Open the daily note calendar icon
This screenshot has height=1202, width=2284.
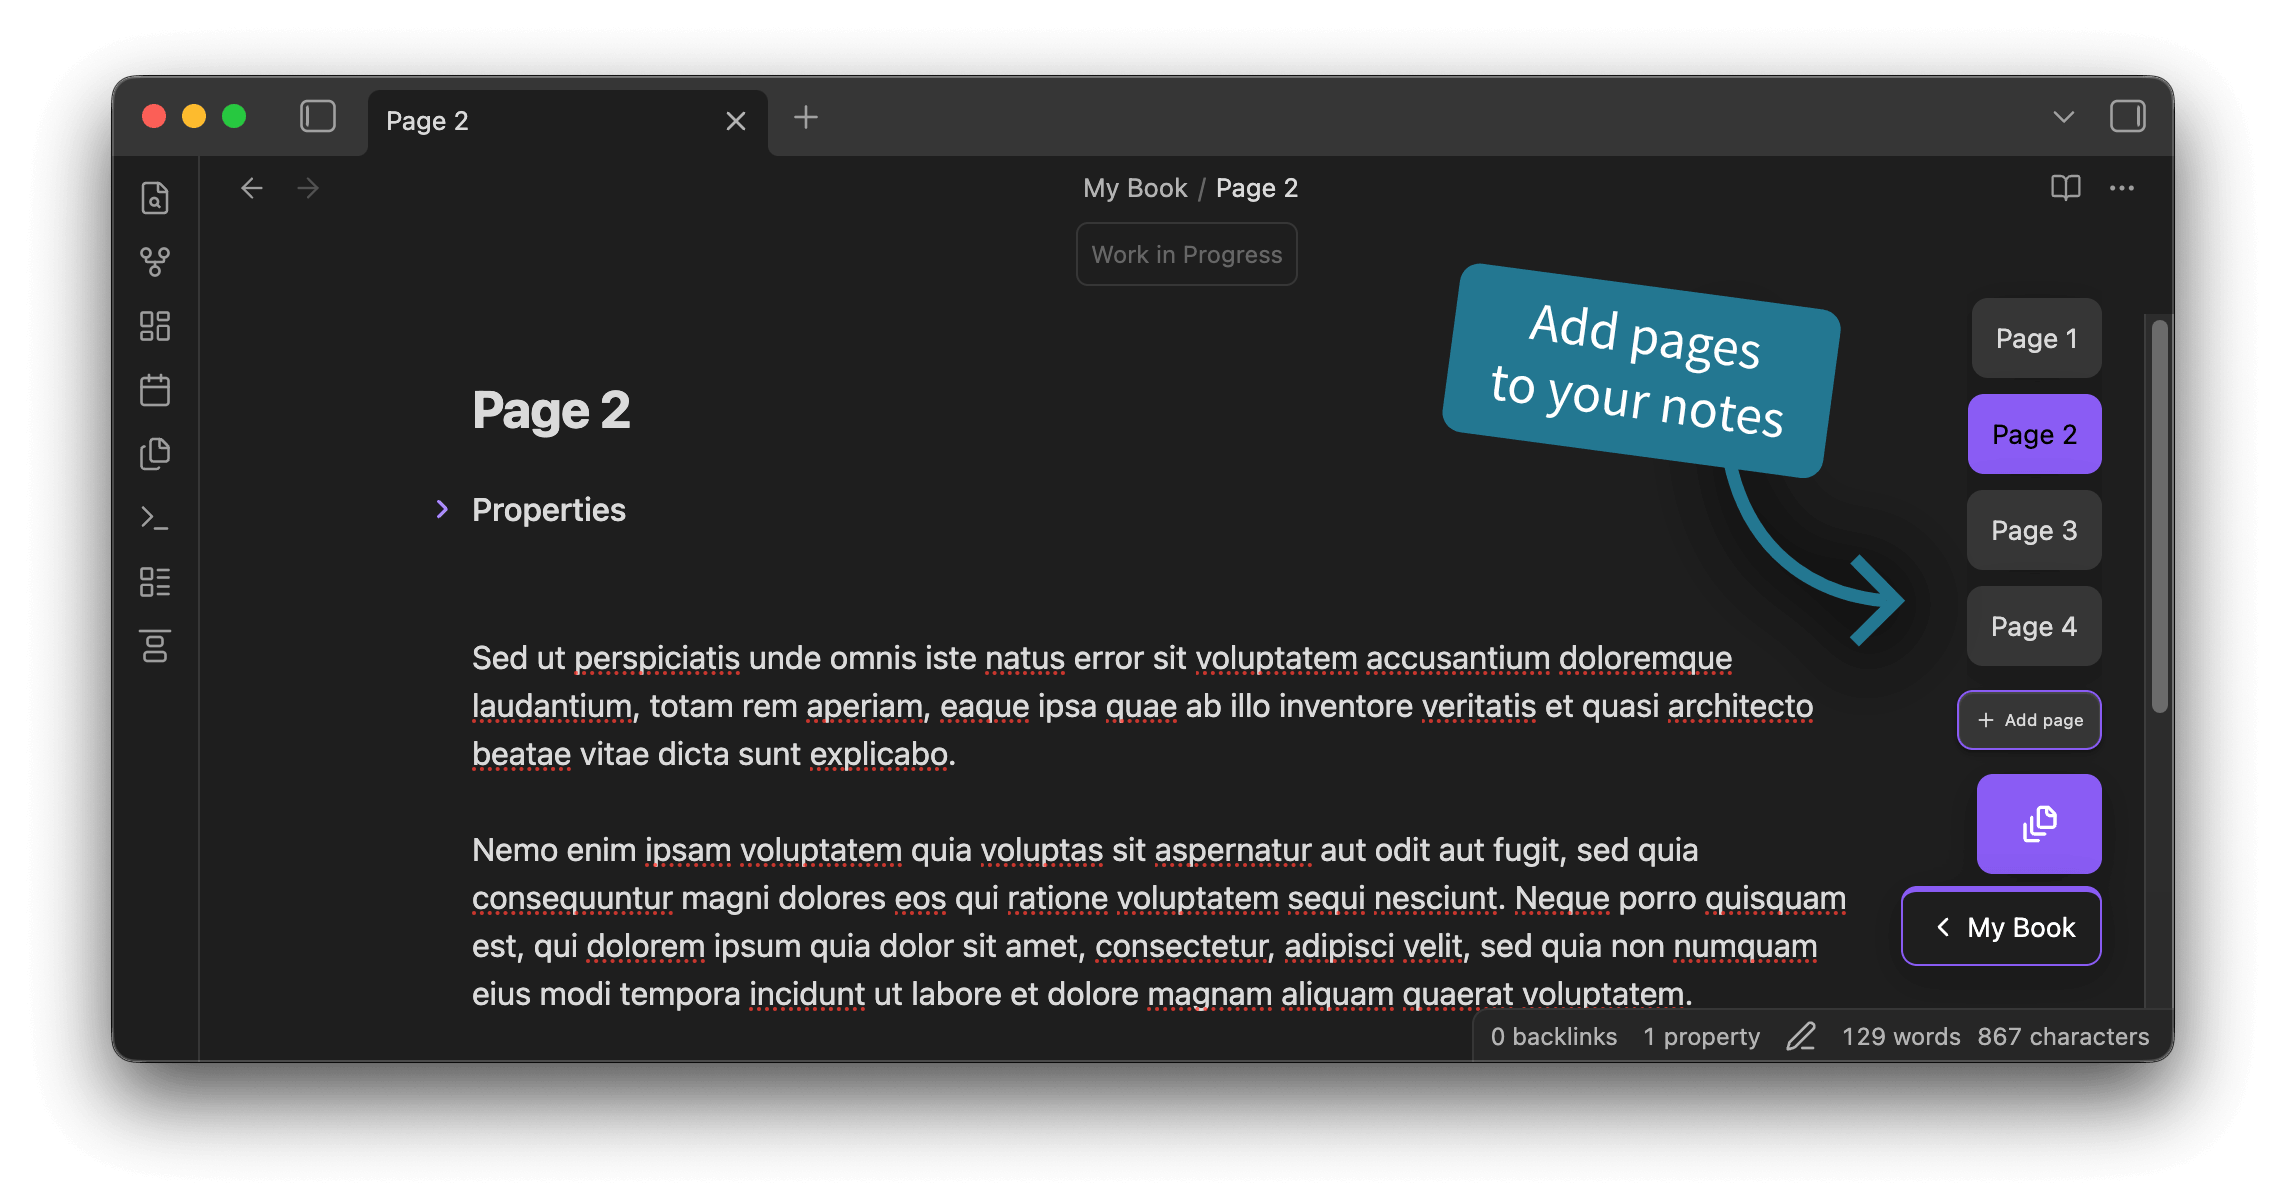click(x=155, y=390)
